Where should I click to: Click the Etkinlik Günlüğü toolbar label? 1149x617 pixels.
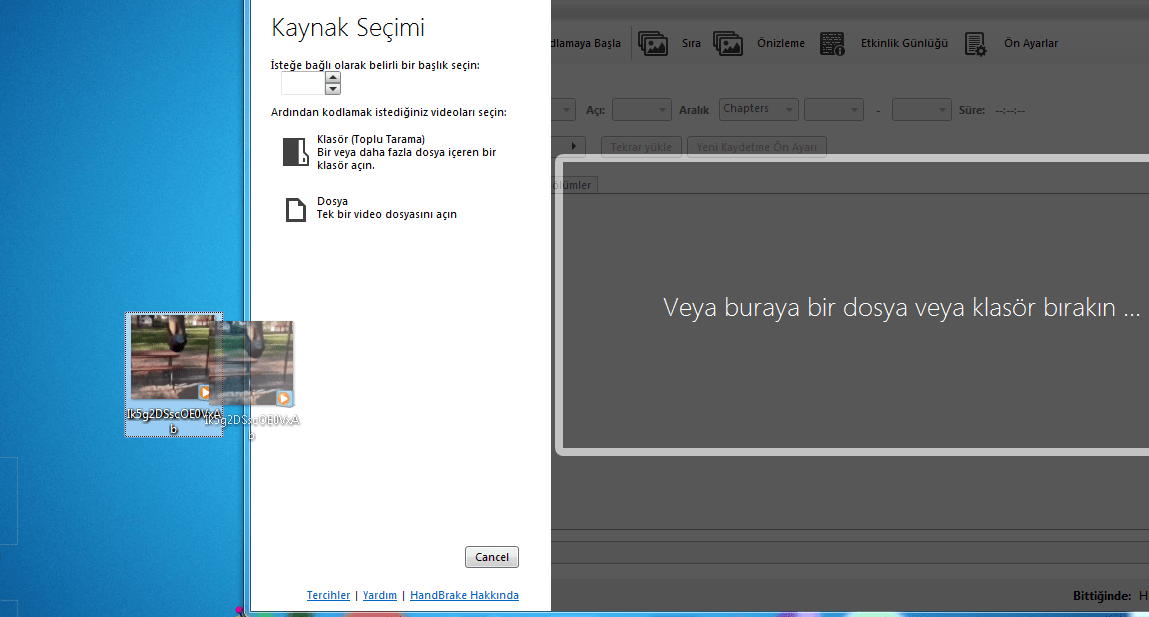[904, 43]
